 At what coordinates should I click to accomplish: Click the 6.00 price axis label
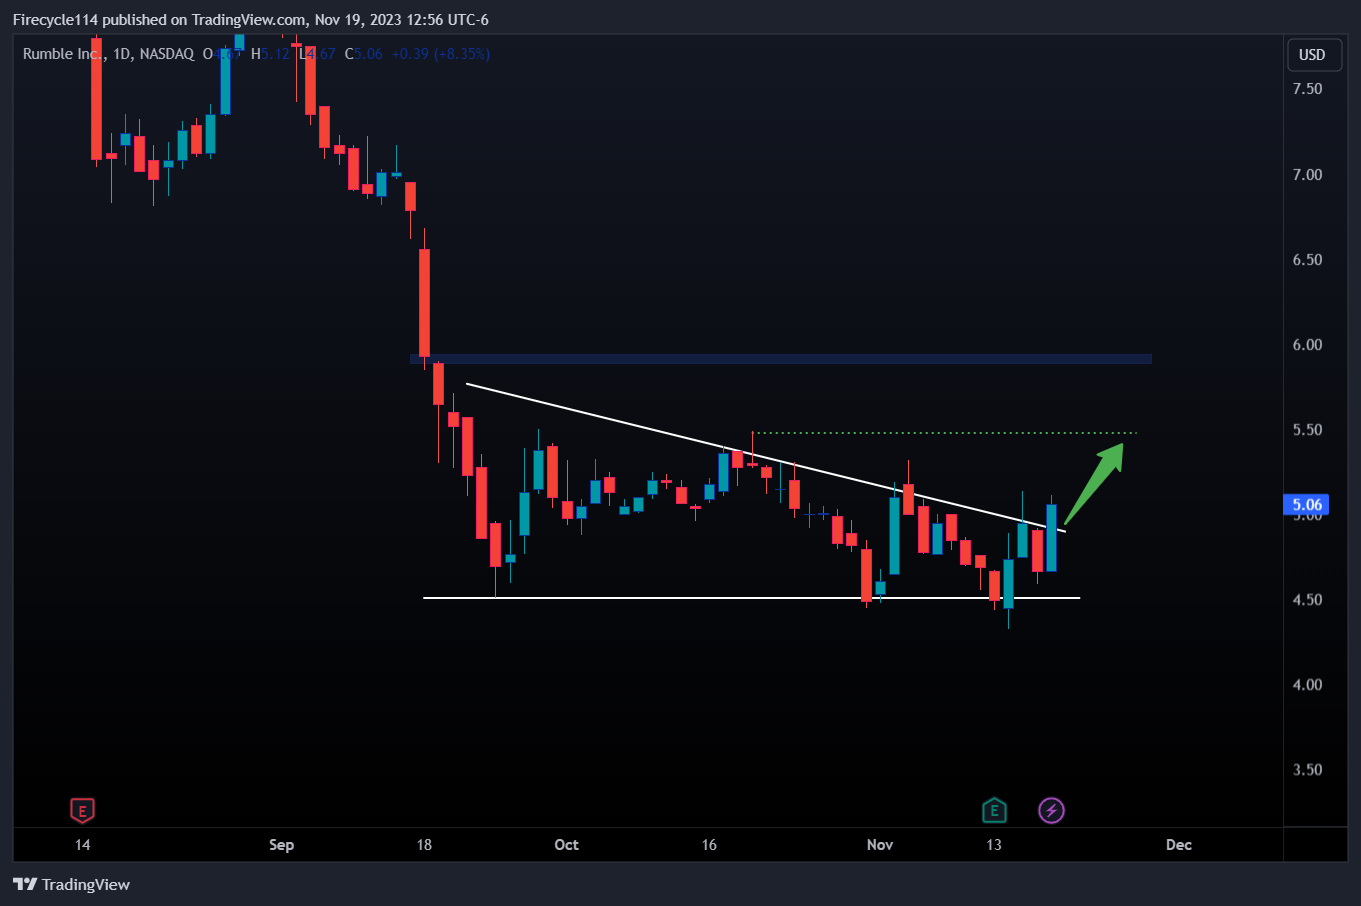[x=1307, y=345]
